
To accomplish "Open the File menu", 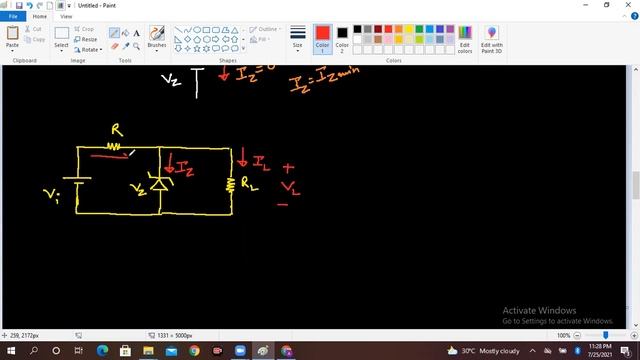I will pyautogui.click(x=13, y=16).
